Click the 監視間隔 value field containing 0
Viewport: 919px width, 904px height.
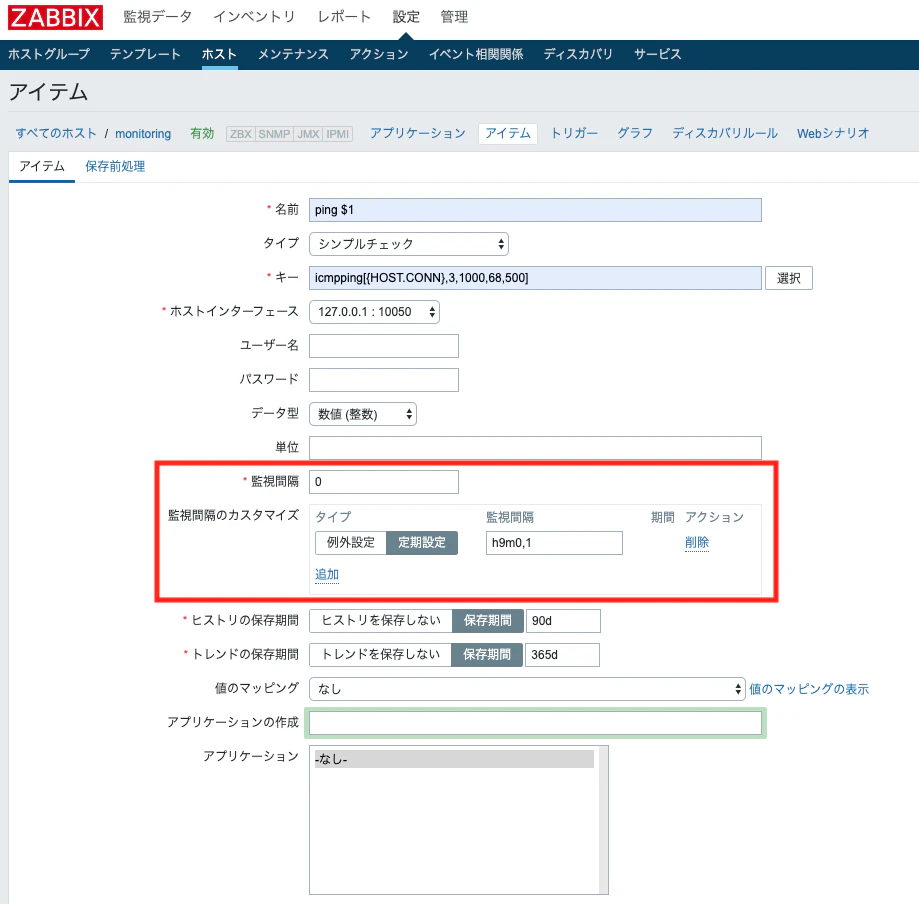[384, 482]
